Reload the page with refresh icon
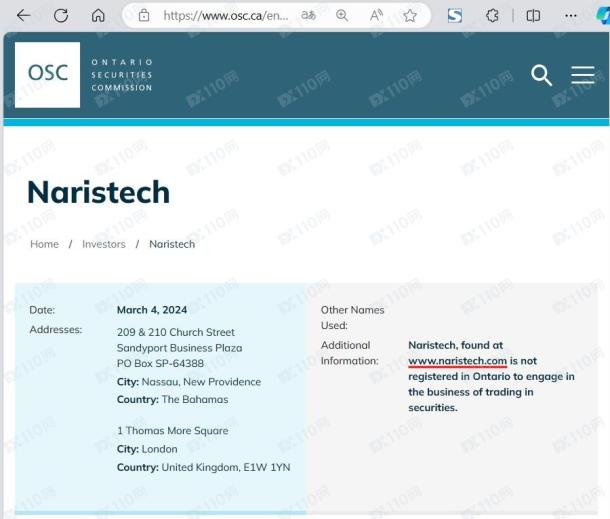This screenshot has width=610, height=519. [x=61, y=16]
